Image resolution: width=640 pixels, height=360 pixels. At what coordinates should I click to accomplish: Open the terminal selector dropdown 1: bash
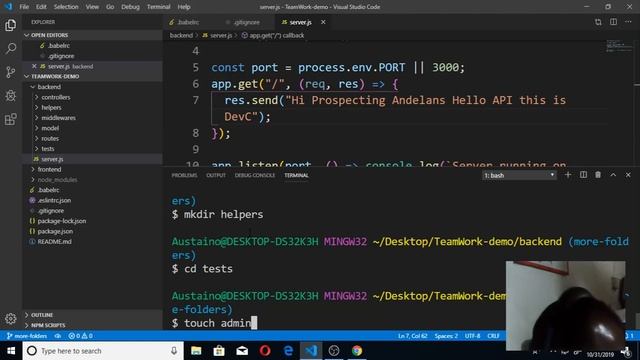(519, 175)
